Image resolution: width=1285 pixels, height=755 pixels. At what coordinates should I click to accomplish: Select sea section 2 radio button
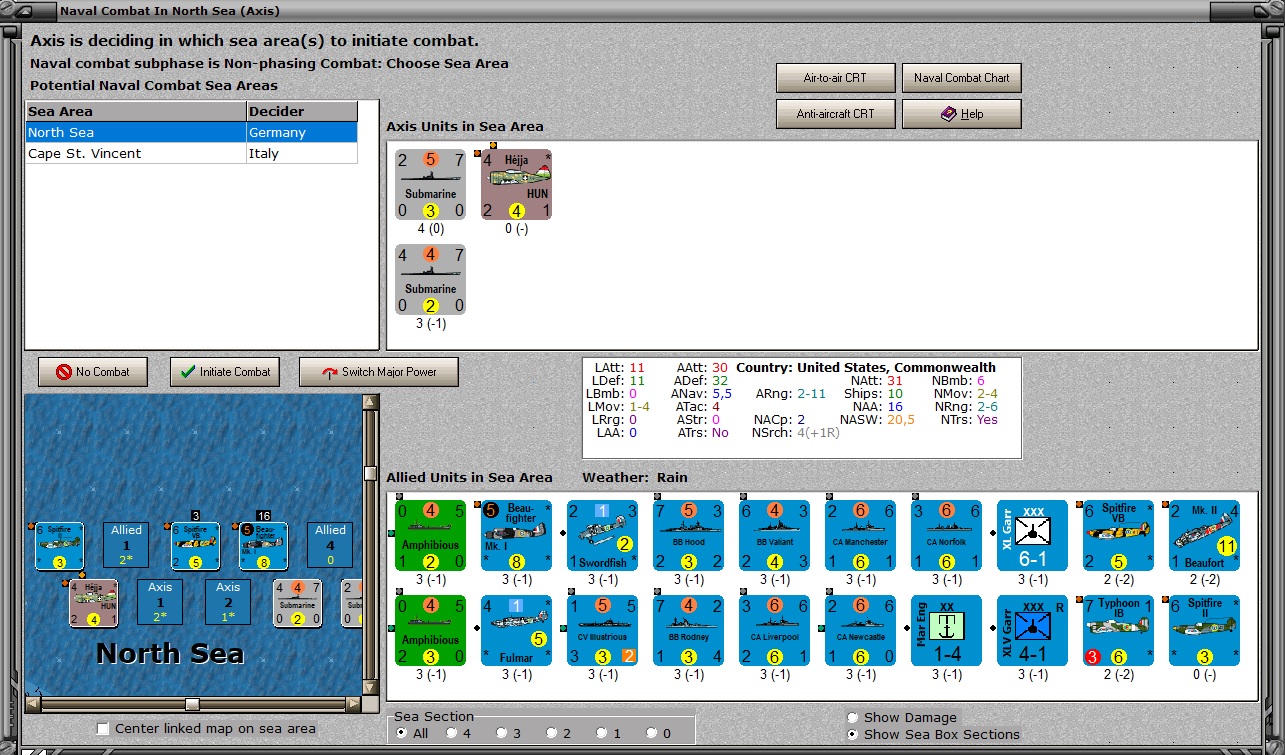pyautogui.click(x=552, y=733)
